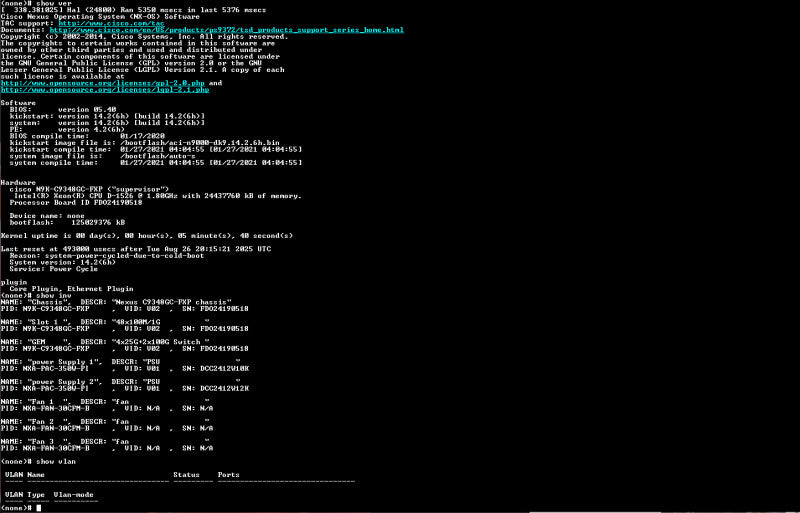Click the 'Hal (24800) Ran 5350 msecs' log line
800x513 pixels.
pyautogui.click(x=133, y=10)
